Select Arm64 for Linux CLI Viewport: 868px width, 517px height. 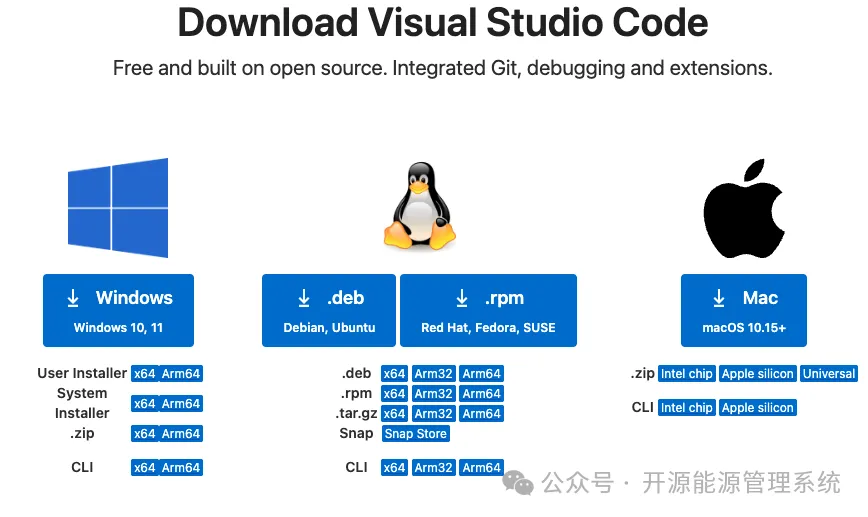pyautogui.click(x=482, y=468)
